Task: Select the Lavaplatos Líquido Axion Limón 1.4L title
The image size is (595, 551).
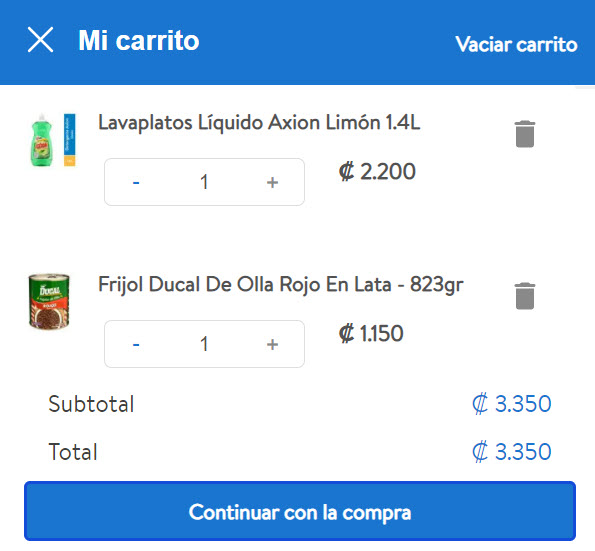Action: [259, 123]
